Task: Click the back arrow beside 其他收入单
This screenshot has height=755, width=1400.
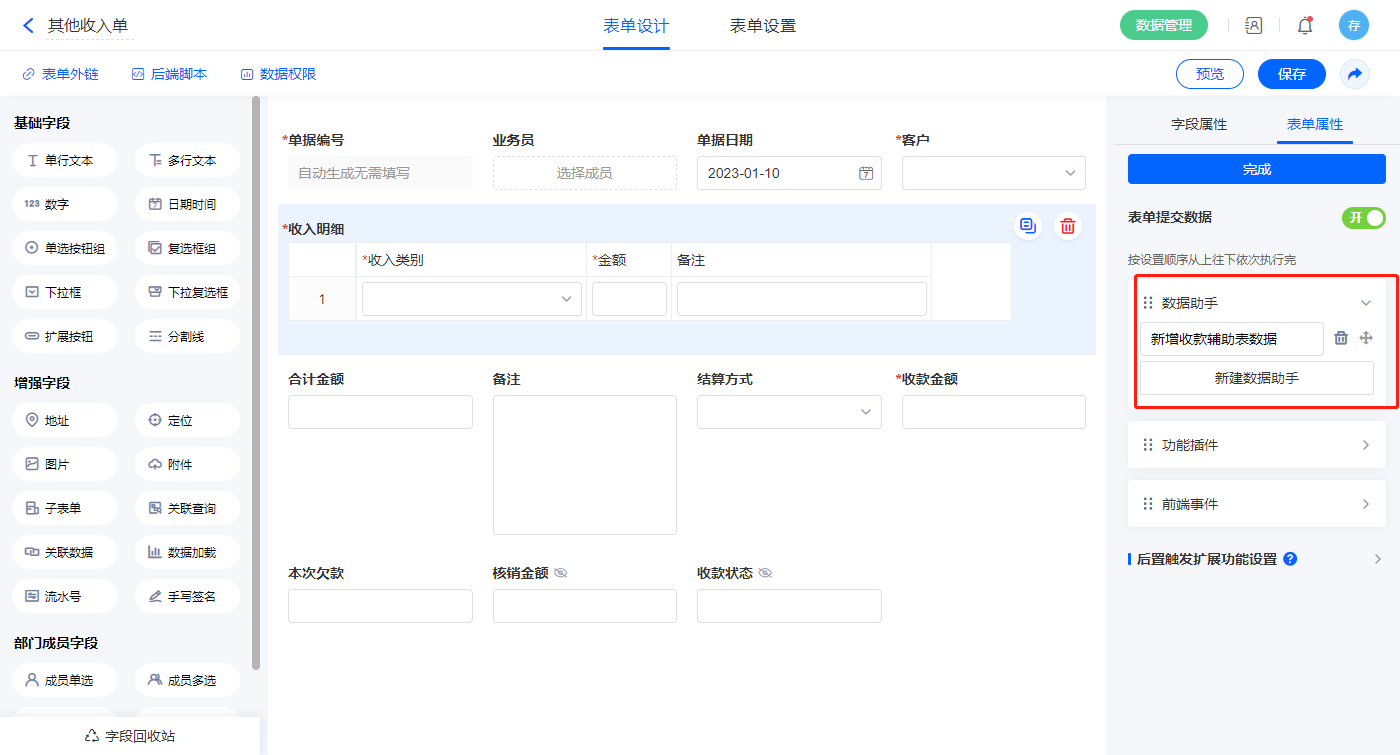Action: tap(28, 26)
